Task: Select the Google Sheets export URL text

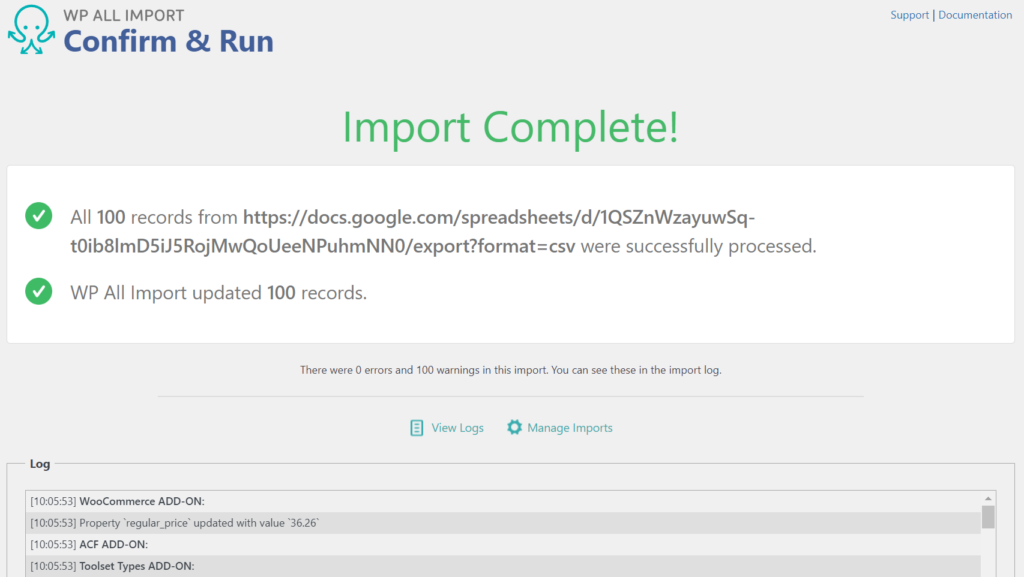Action: coord(413,231)
